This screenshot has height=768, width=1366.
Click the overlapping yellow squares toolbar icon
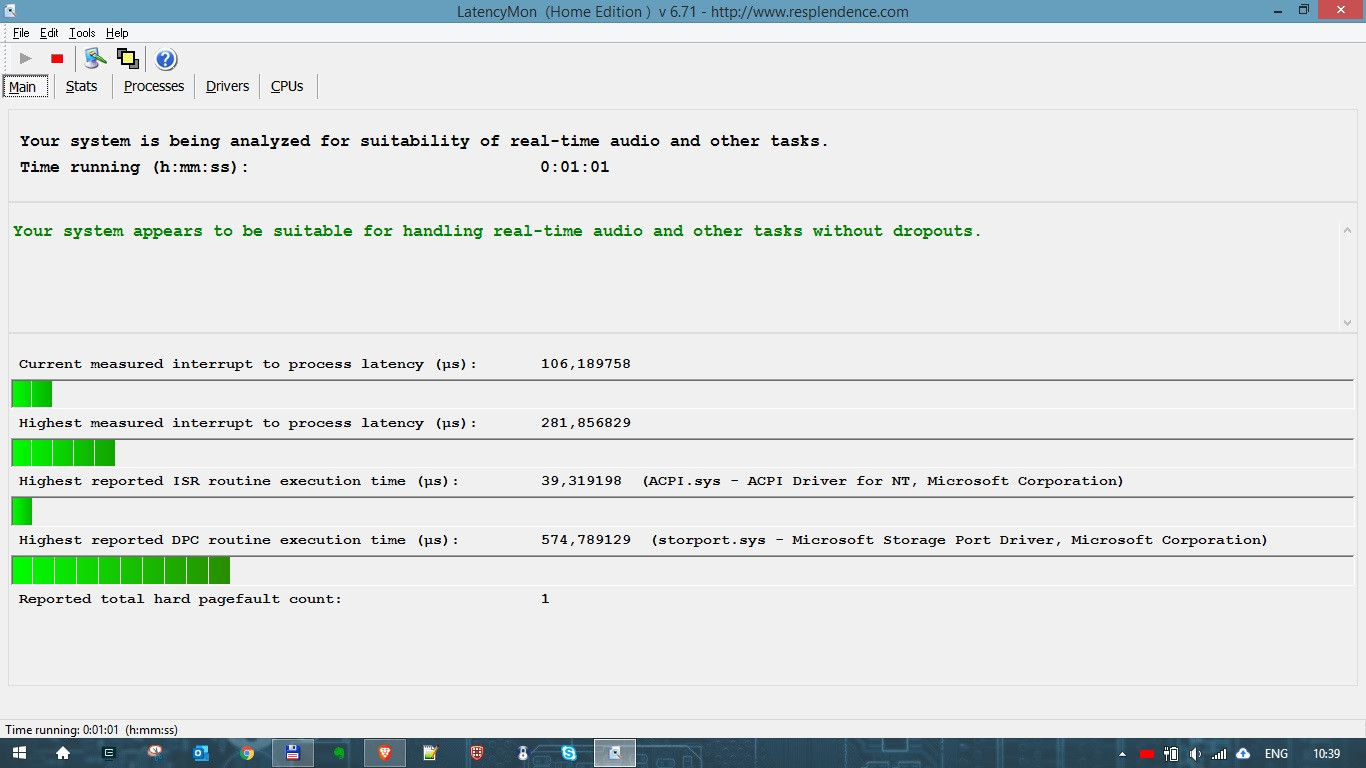click(x=128, y=59)
